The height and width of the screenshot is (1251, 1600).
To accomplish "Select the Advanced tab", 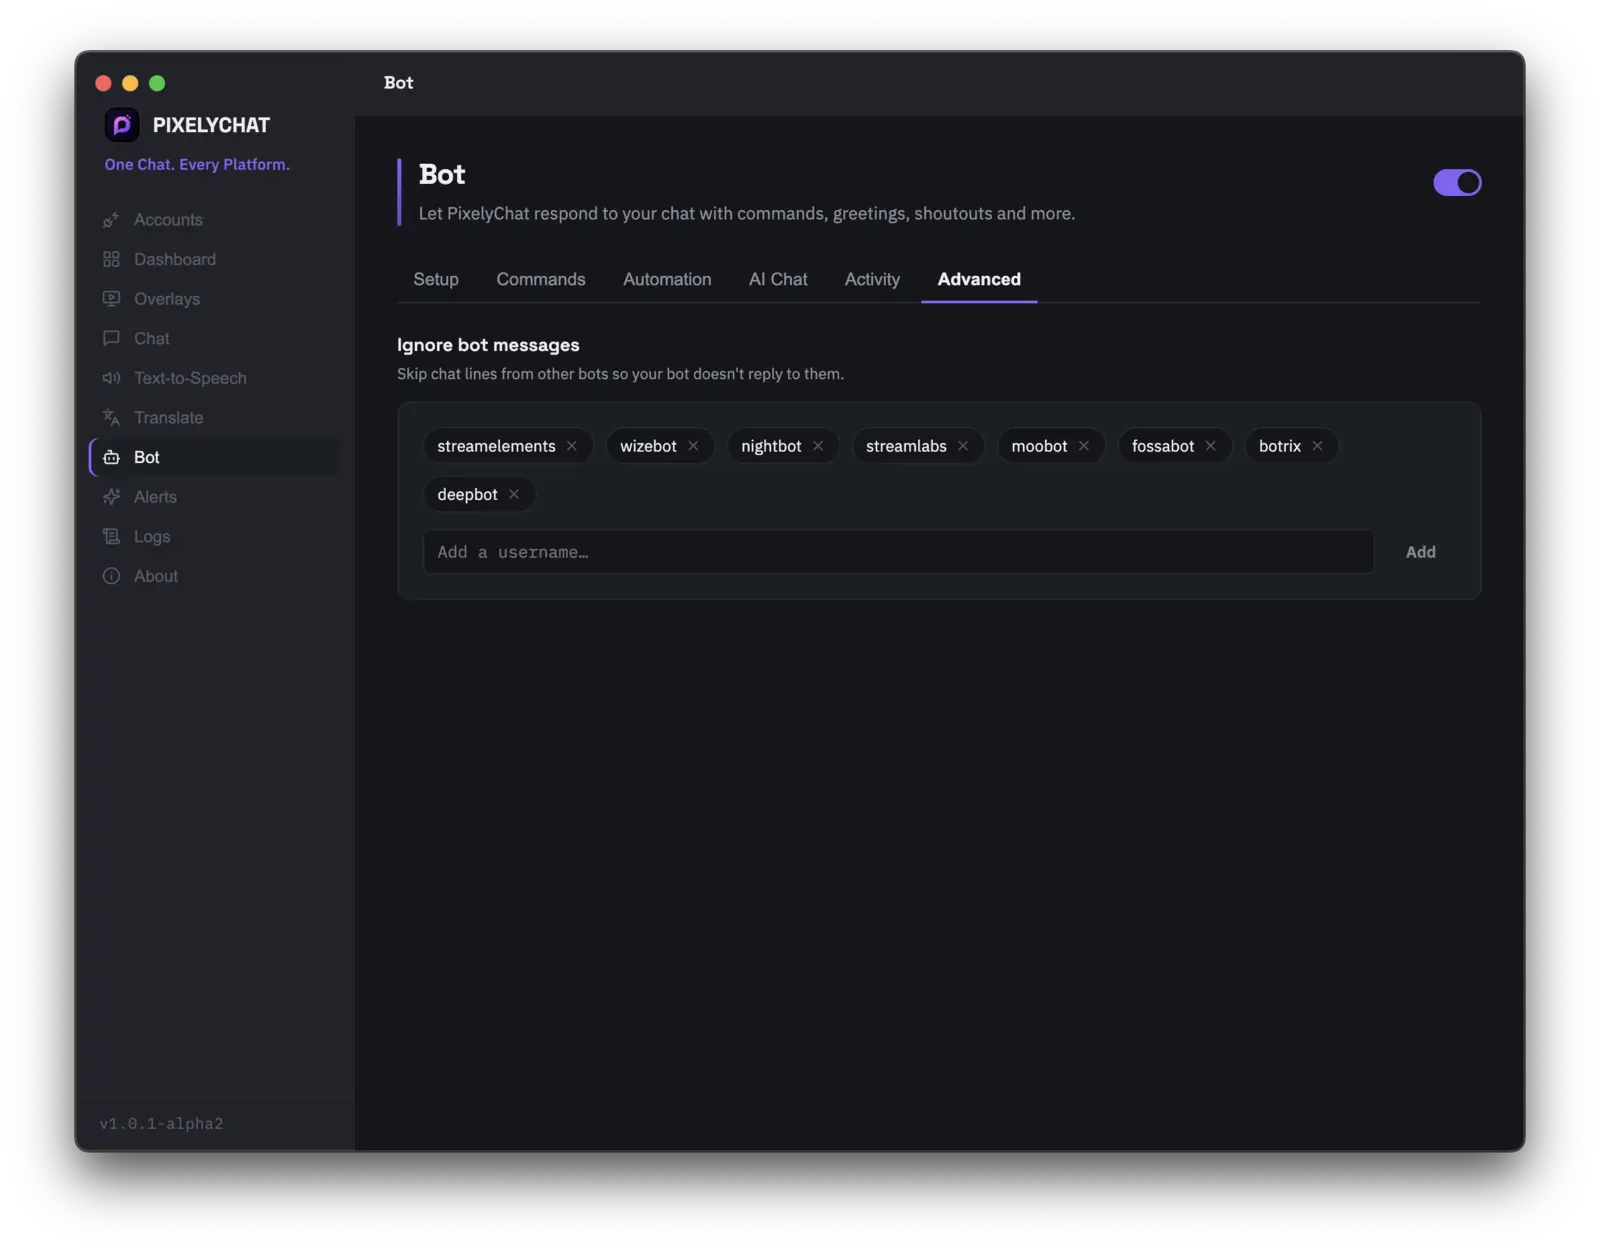I will pos(979,280).
